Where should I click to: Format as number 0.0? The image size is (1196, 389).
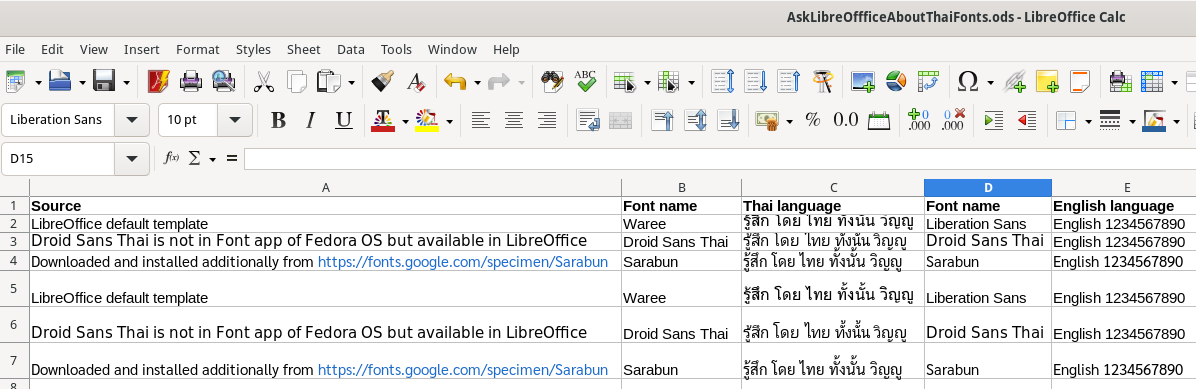coord(846,120)
